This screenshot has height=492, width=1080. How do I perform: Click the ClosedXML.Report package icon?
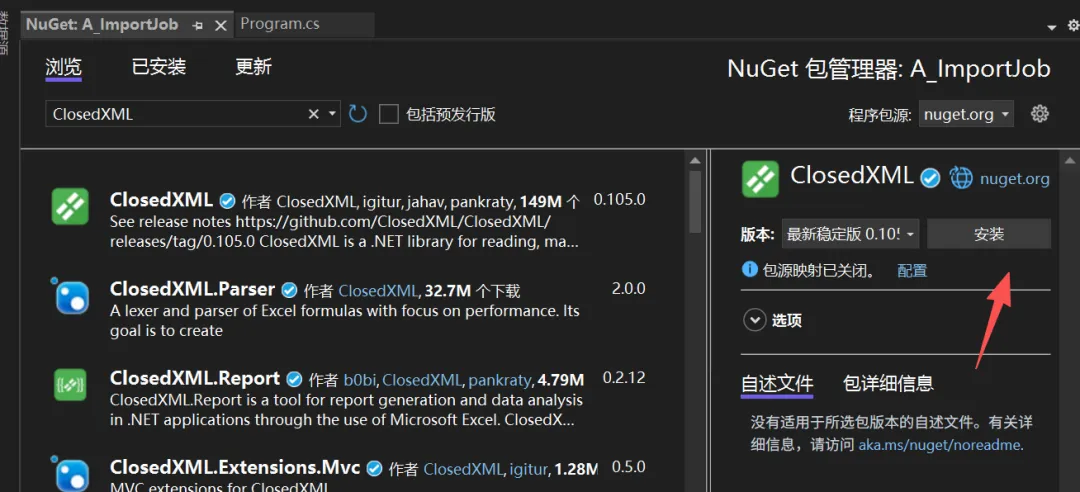(x=70, y=385)
